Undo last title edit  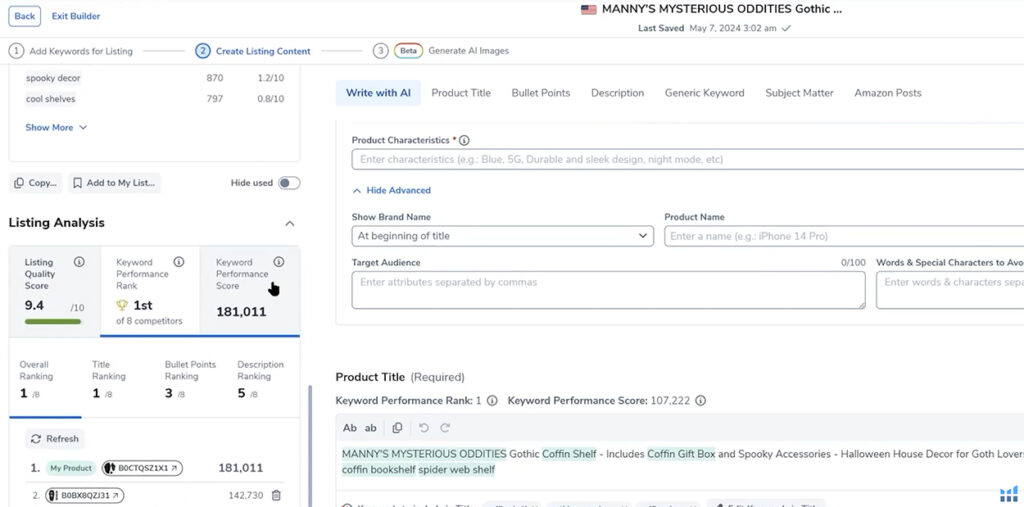(424, 428)
